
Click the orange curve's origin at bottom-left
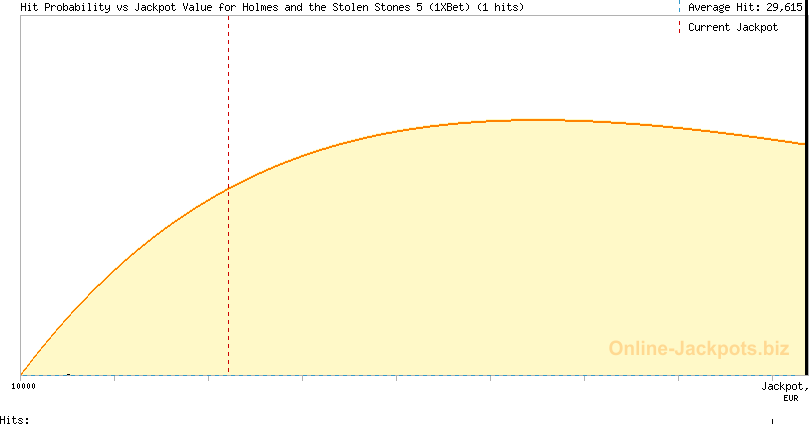[x=22, y=373]
